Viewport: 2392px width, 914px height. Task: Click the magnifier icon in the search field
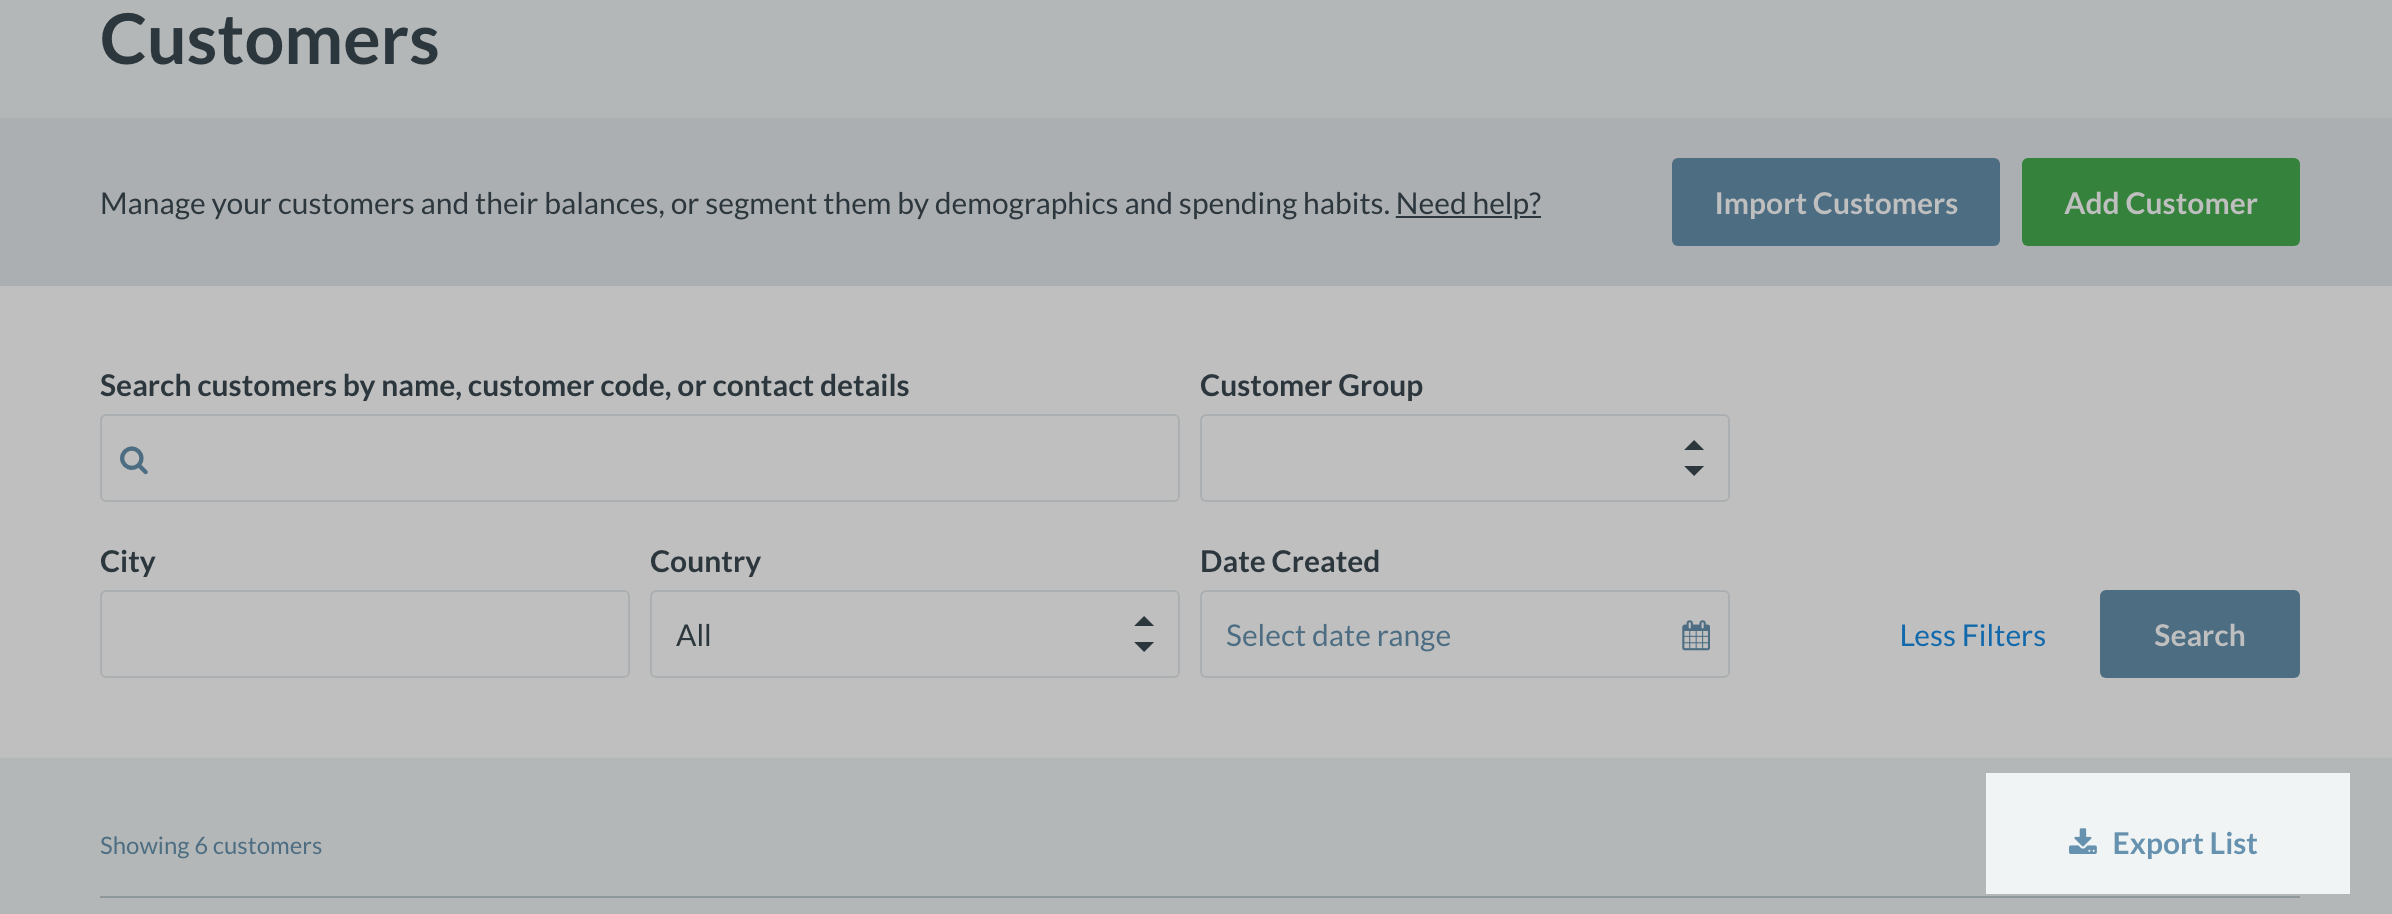134,460
